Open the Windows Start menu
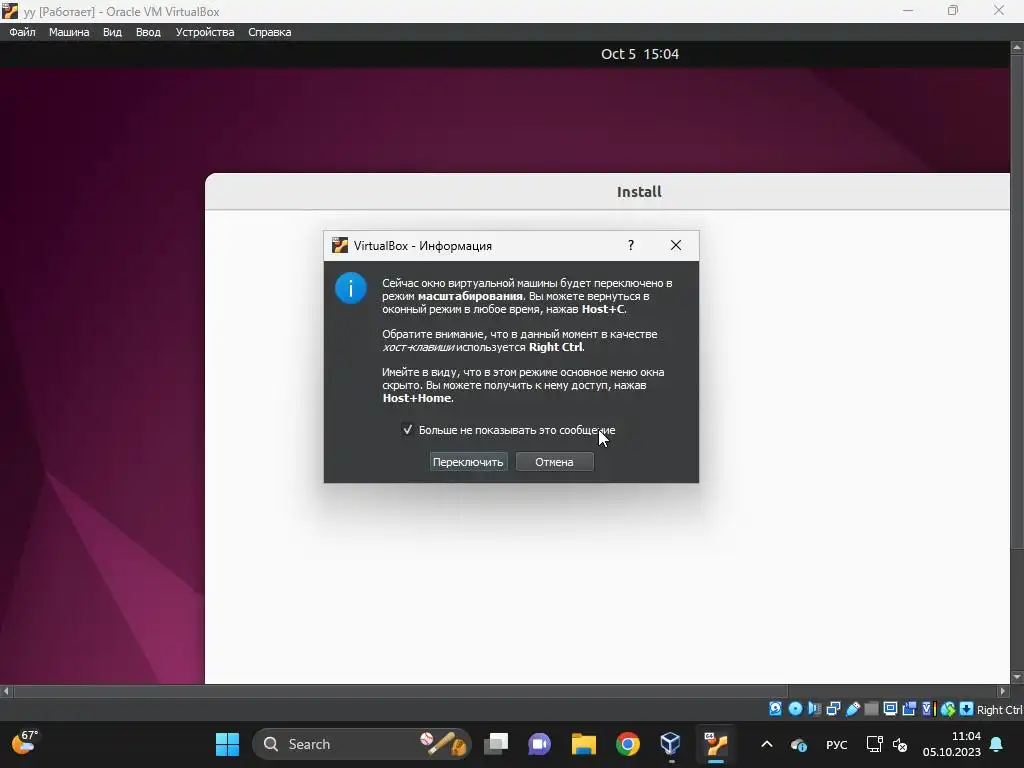The height and width of the screenshot is (768, 1024). click(x=227, y=744)
